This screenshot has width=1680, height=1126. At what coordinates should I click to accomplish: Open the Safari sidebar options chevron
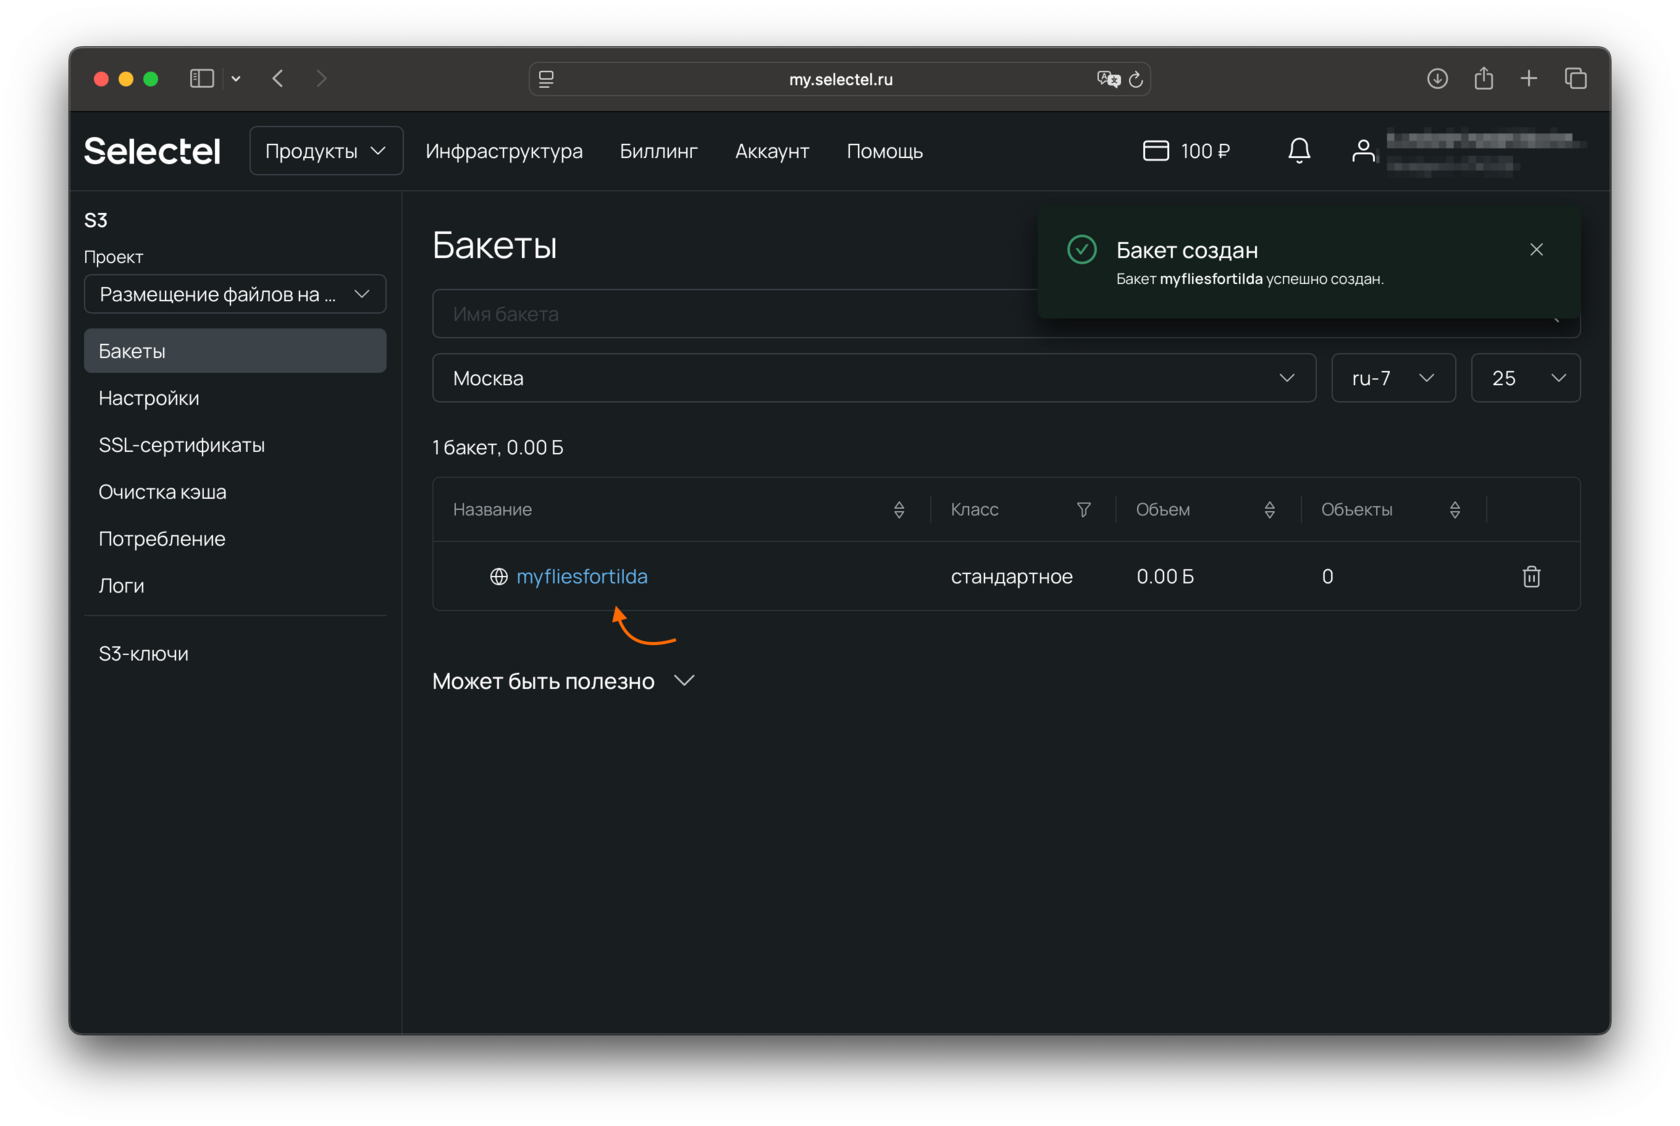pos(236,78)
